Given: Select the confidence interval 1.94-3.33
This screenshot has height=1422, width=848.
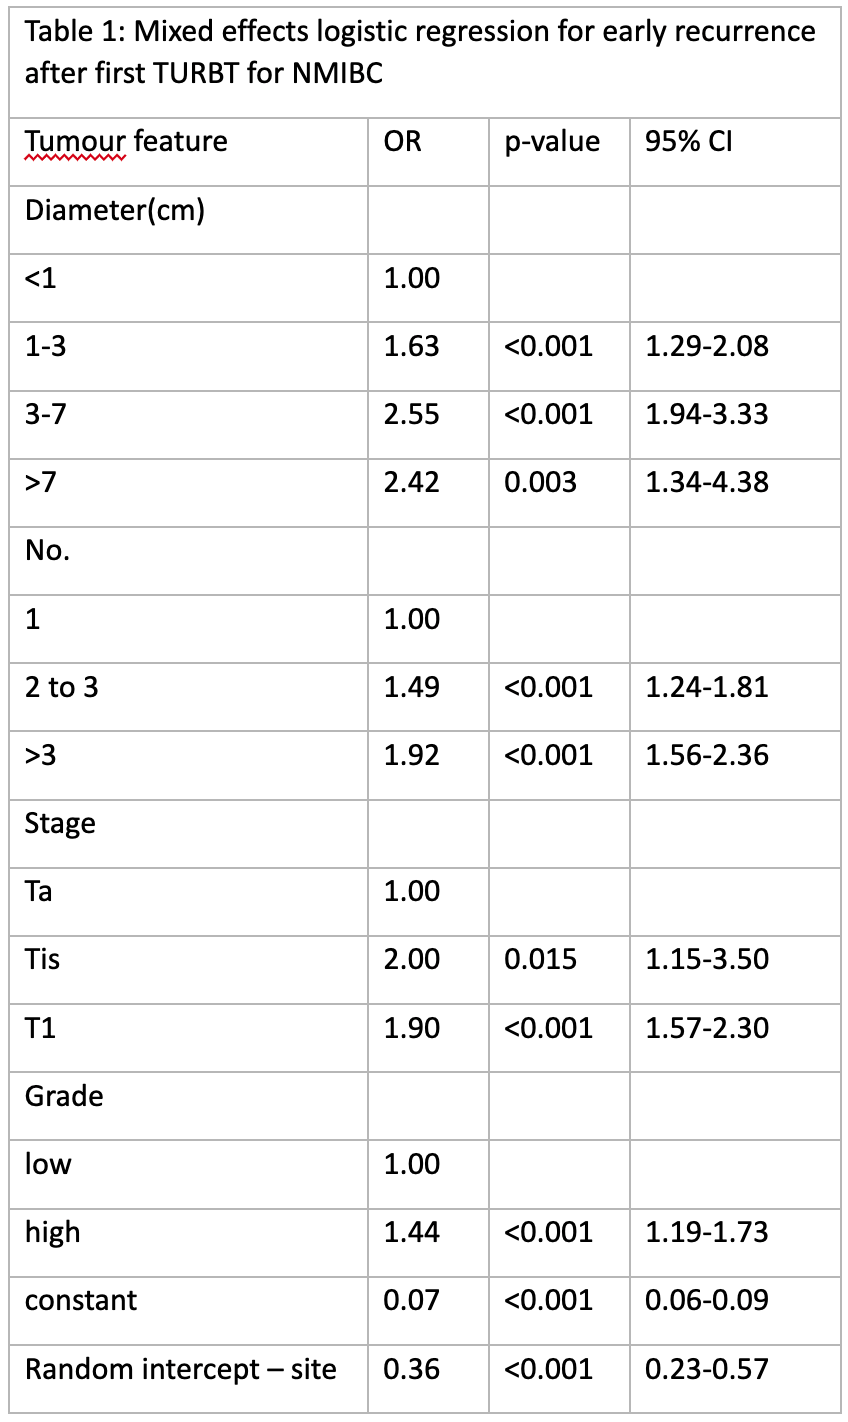Looking at the screenshot, I should (x=707, y=414).
